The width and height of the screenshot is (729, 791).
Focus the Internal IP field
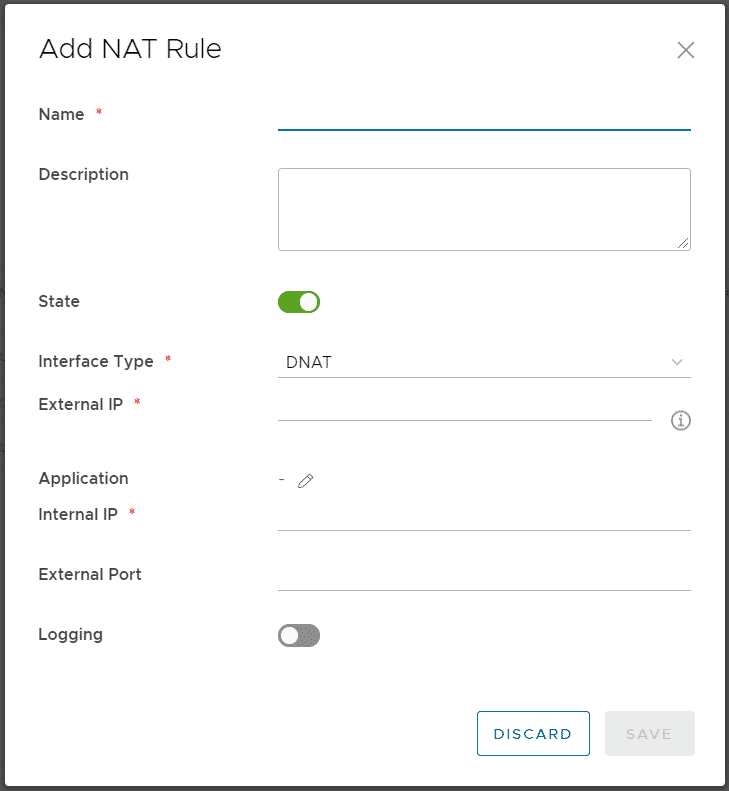484,517
